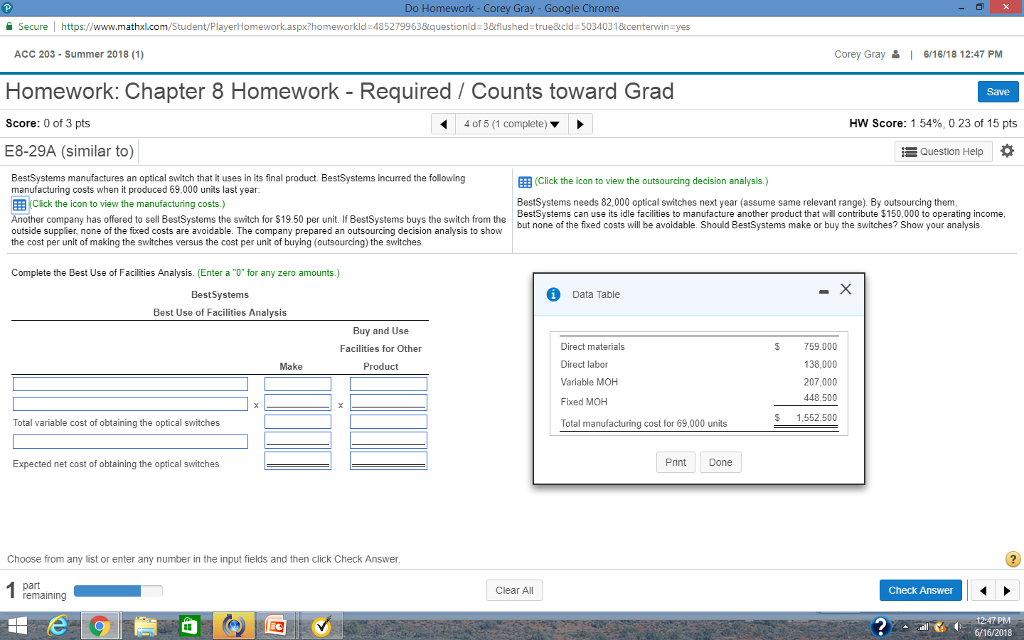
Task: Click Expected net cost Make column input
Action: tap(298, 461)
